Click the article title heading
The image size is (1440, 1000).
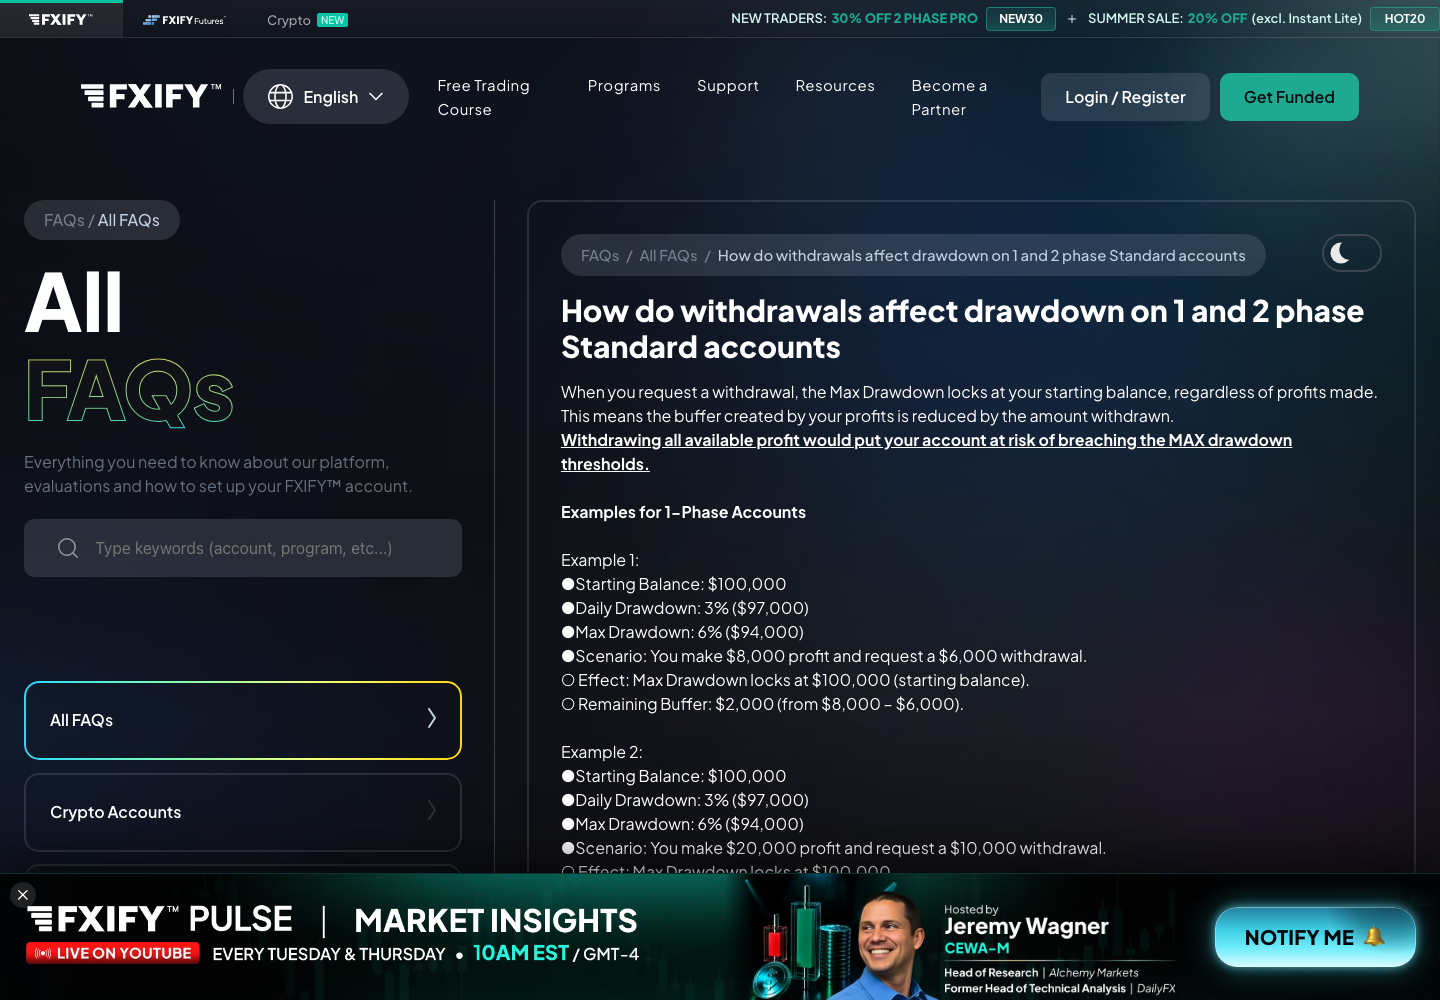point(962,329)
